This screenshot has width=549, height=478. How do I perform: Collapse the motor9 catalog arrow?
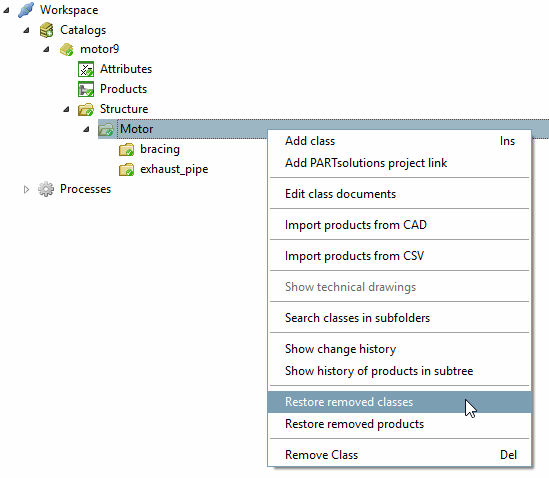46,50
